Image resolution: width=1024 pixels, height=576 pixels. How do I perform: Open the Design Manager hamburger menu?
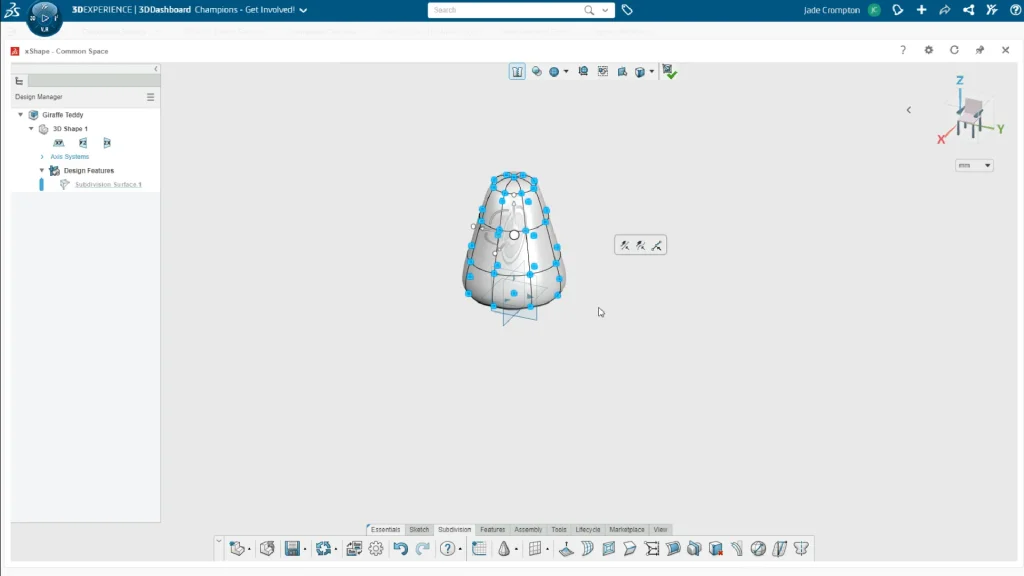click(x=151, y=97)
